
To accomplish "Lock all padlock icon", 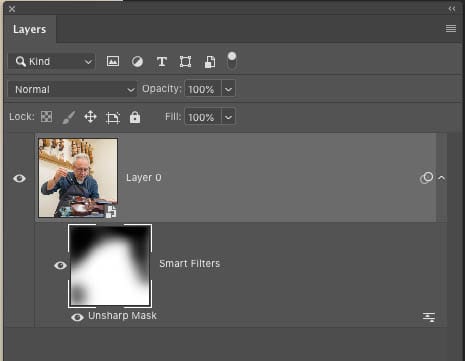I will pyautogui.click(x=135, y=117).
